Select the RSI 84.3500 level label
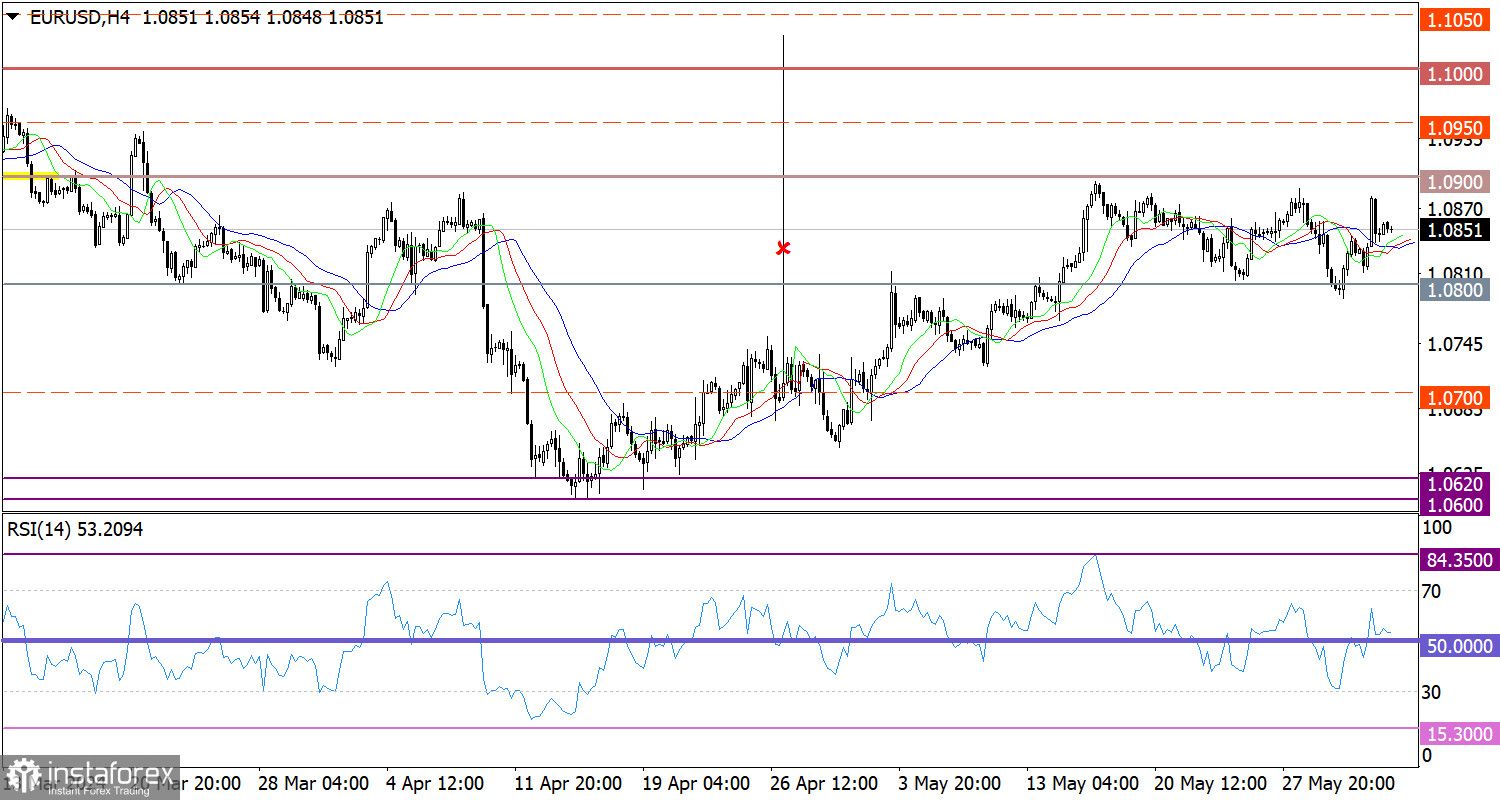This screenshot has width=1500, height=800. point(1459,561)
